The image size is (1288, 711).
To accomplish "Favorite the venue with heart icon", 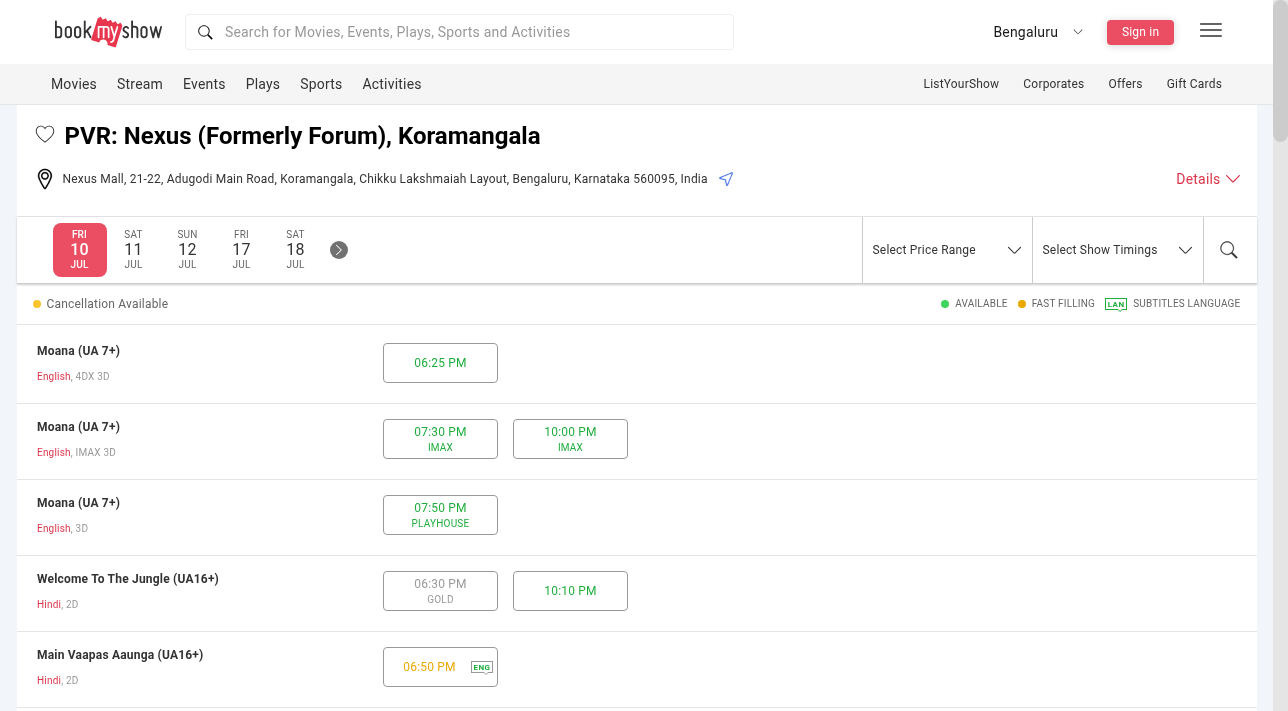I will point(45,134).
